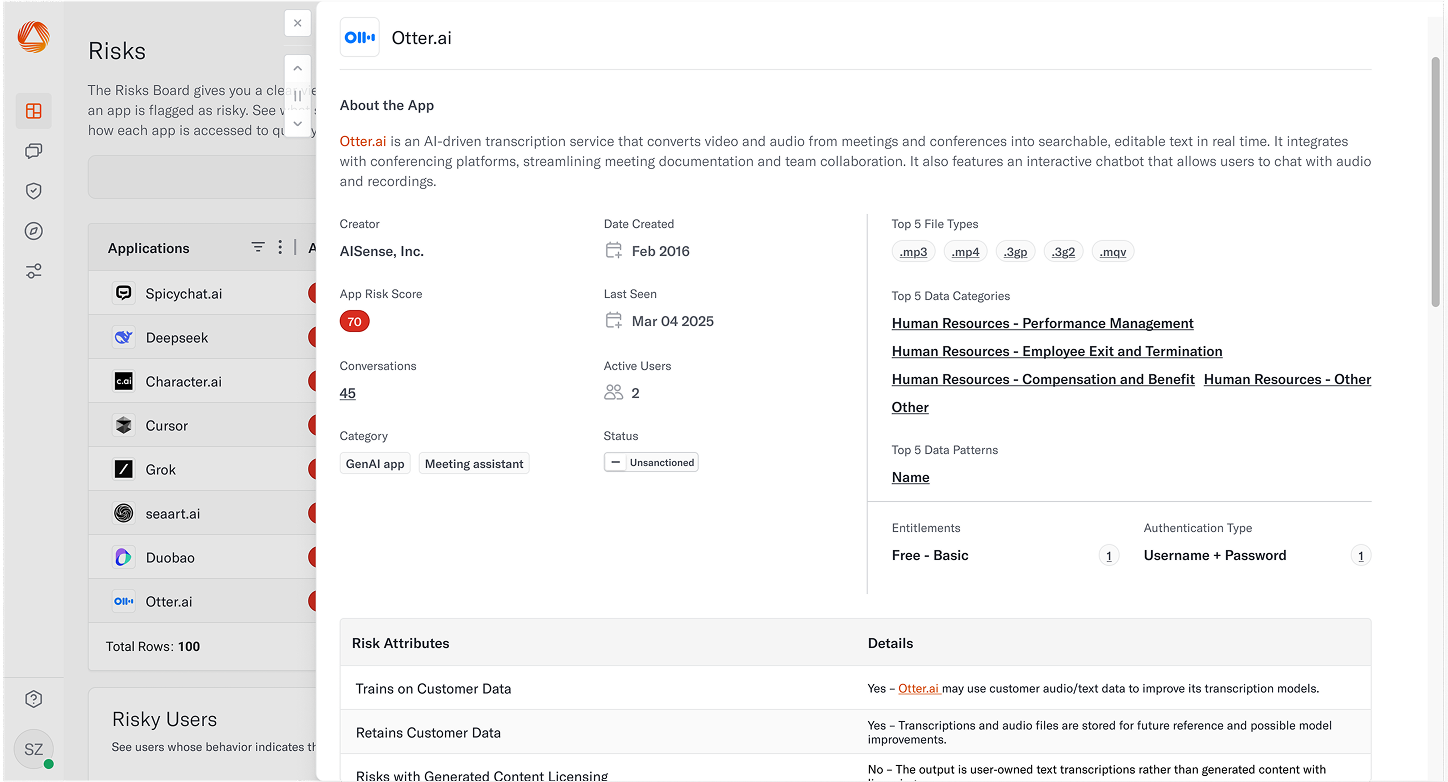The image size is (1448, 782).
Task: Click the Duobao app icon
Action: point(124,557)
